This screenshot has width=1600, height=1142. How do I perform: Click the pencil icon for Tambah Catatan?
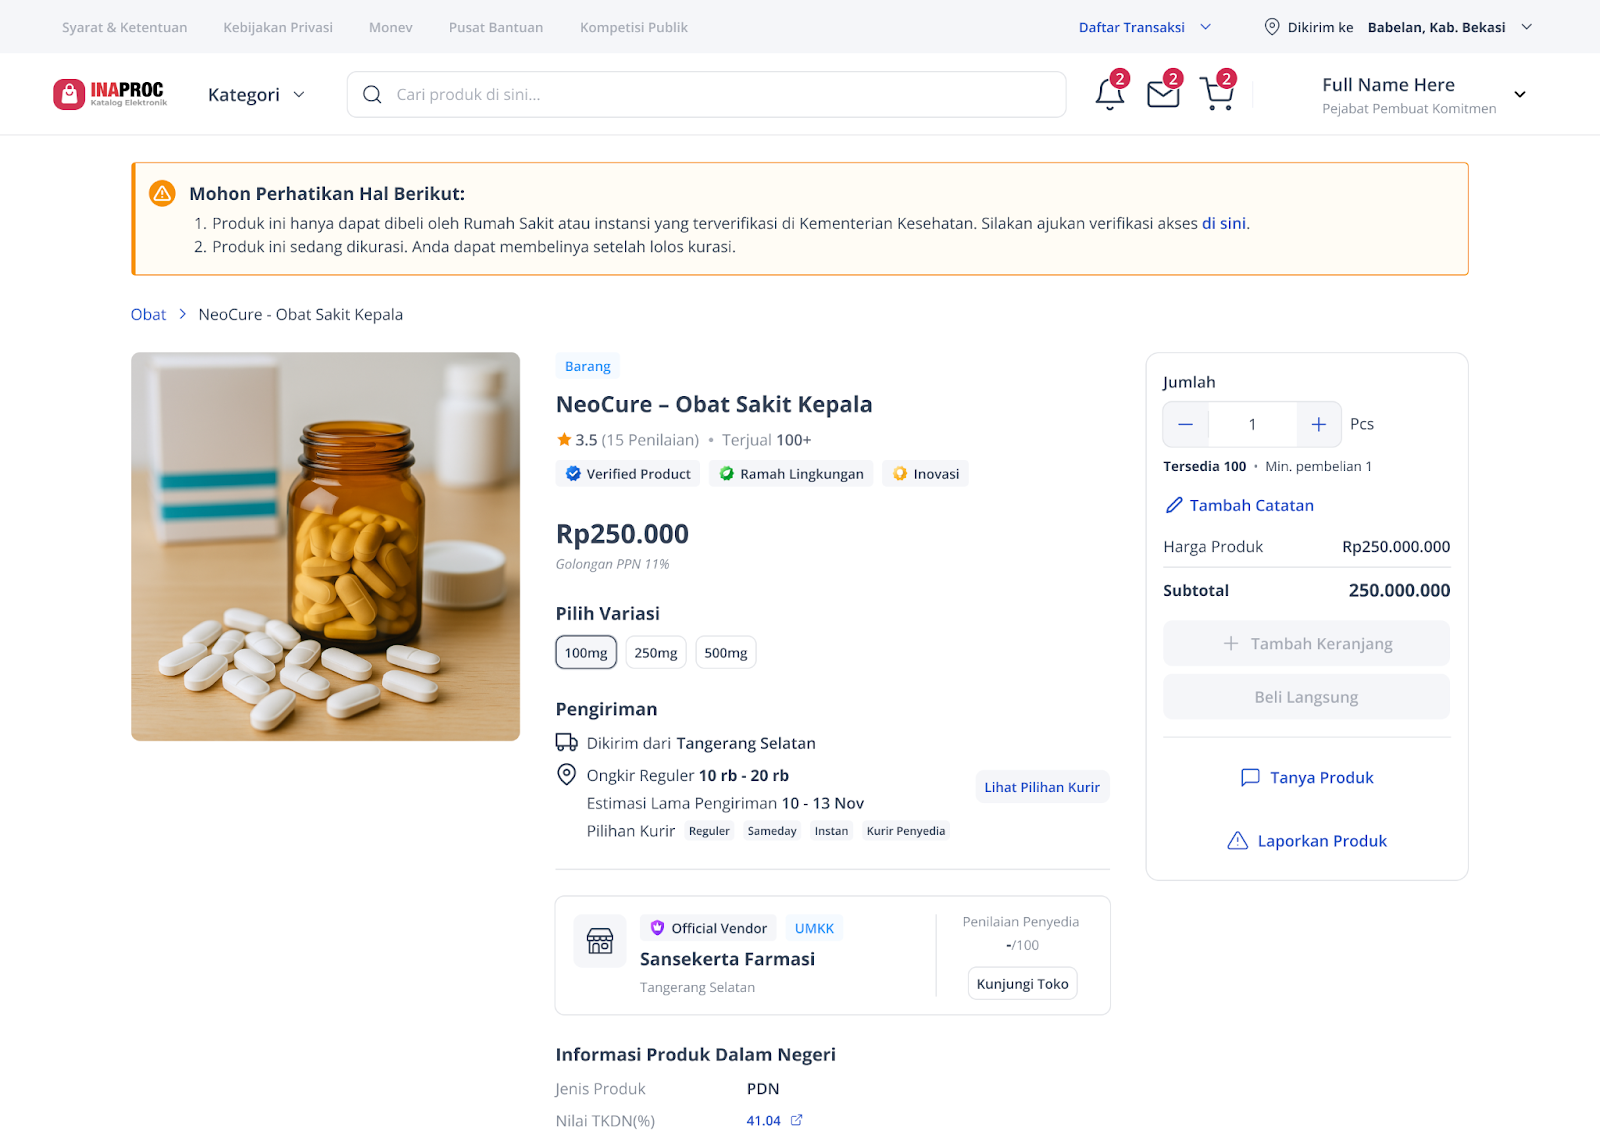tap(1174, 505)
